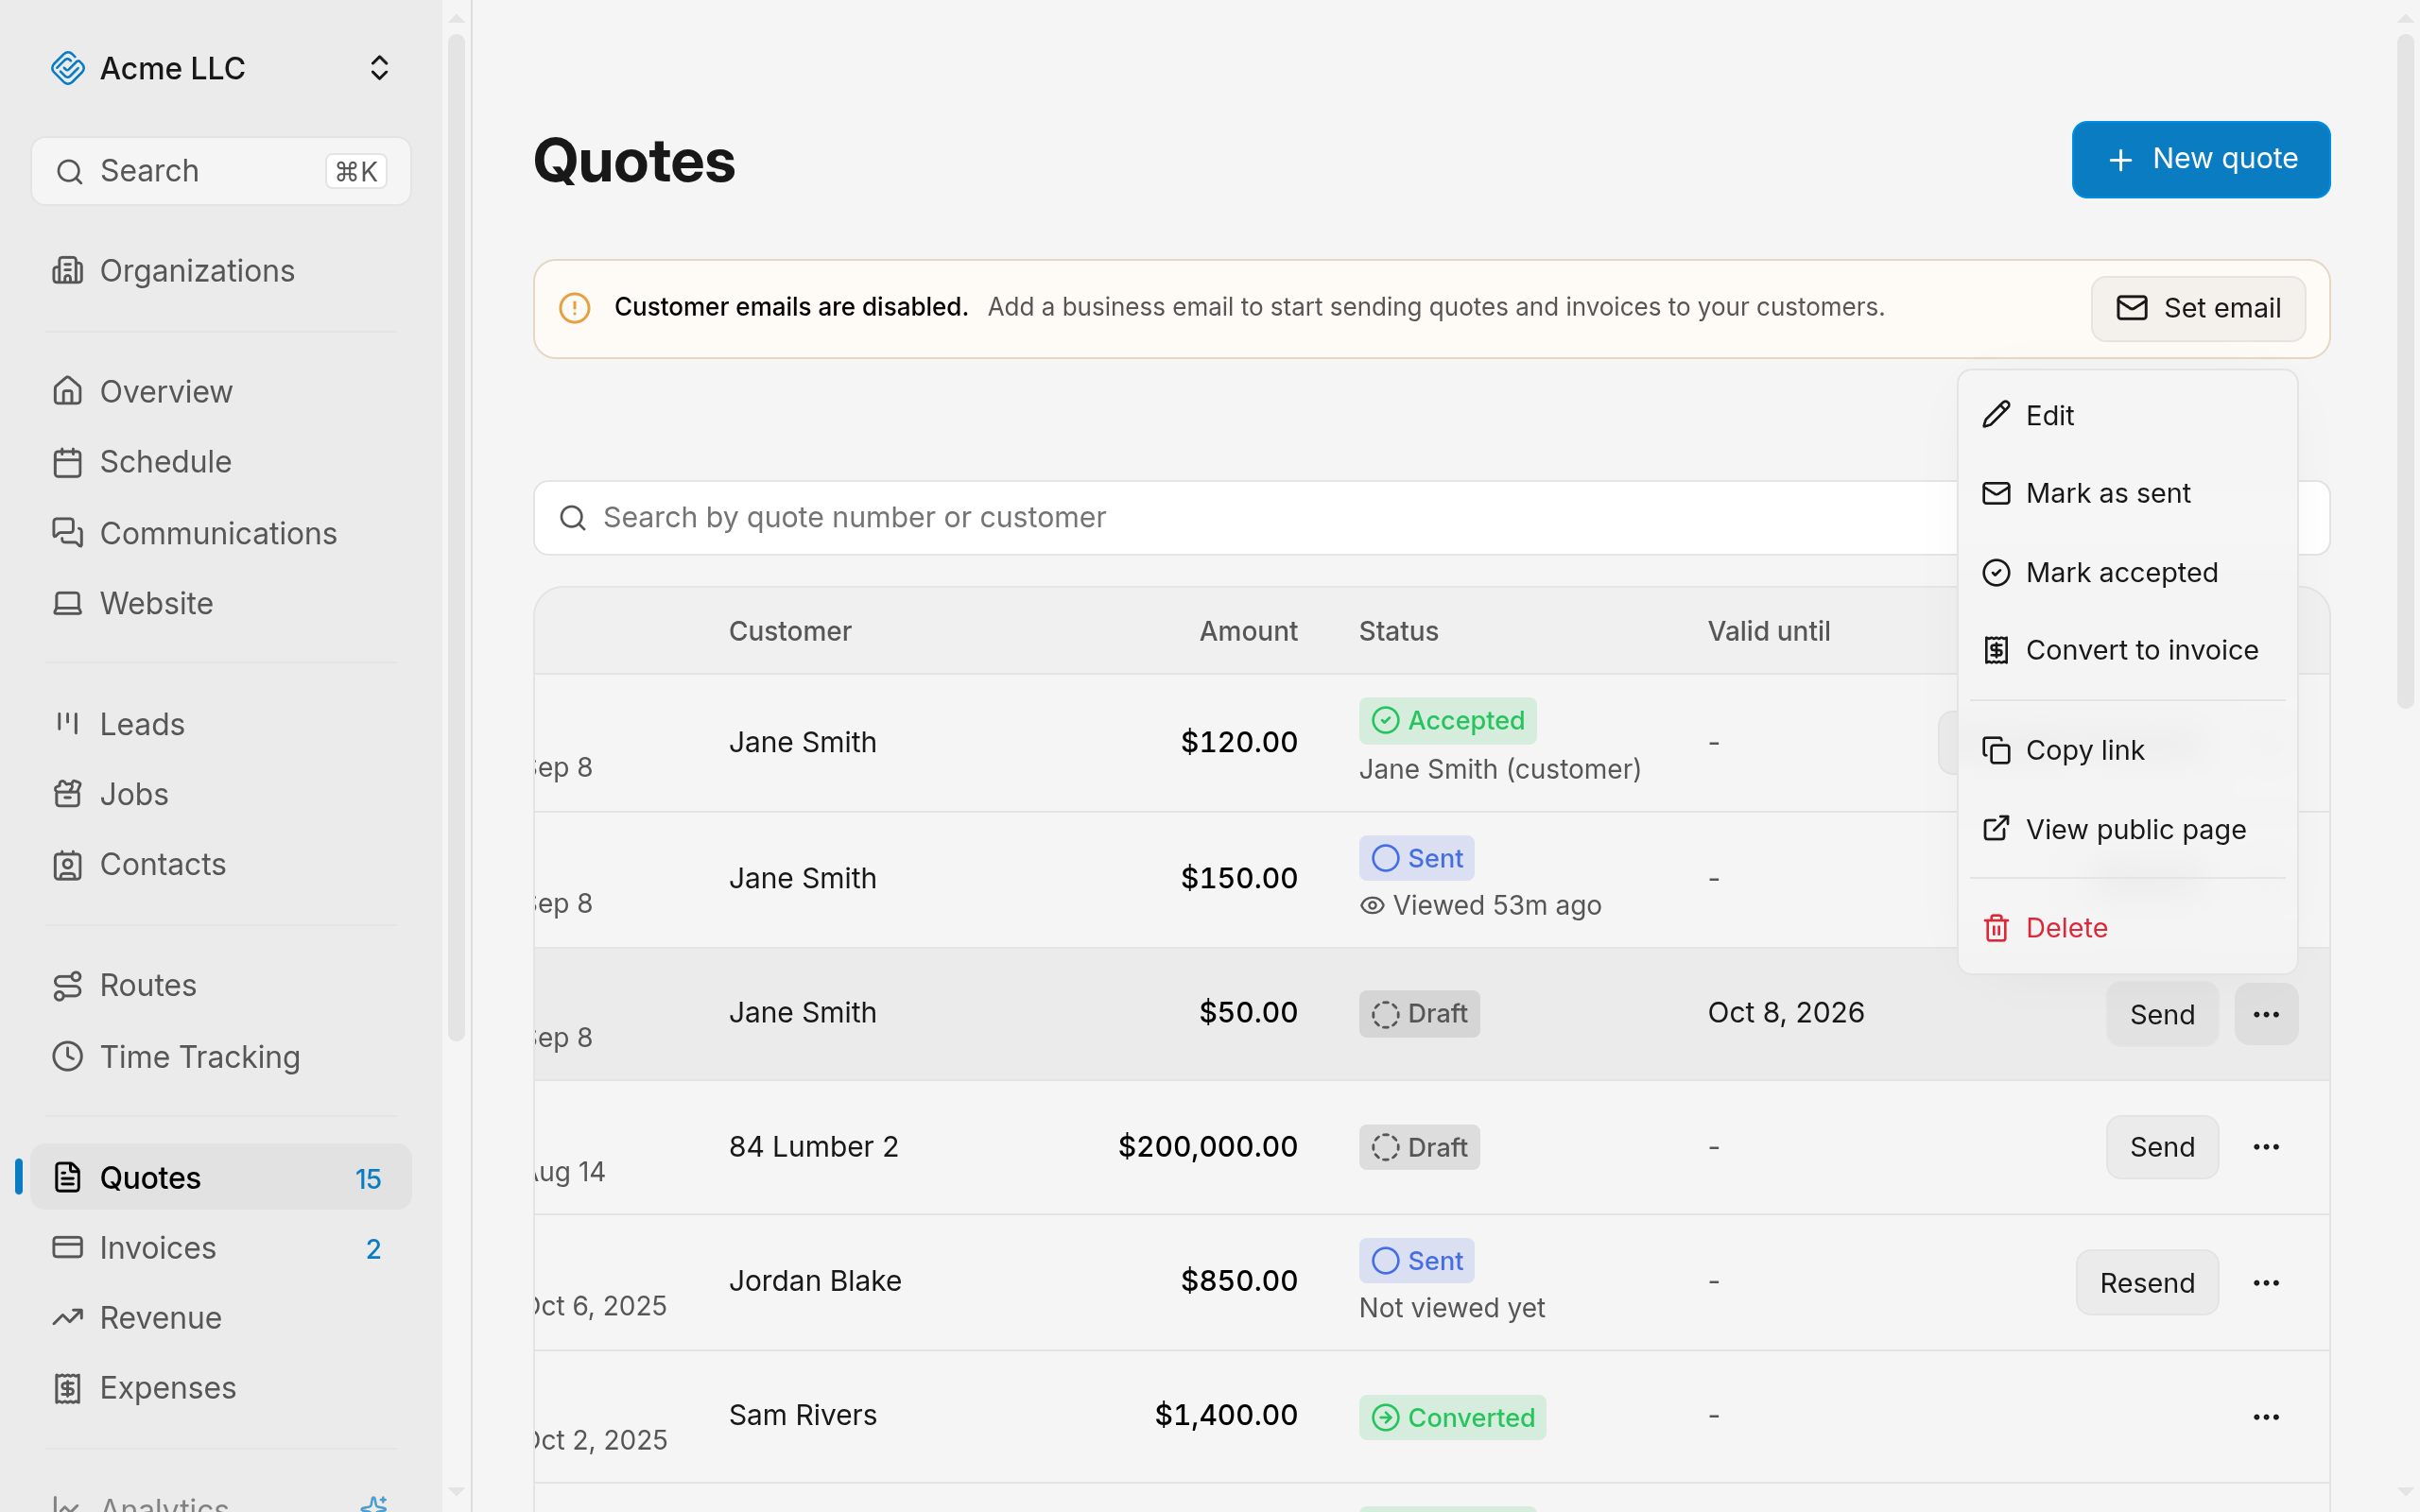2420x1512 pixels.
Task: Open the Expenses receipt icon
Action: pyautogui.click(x=67, y=1387)
